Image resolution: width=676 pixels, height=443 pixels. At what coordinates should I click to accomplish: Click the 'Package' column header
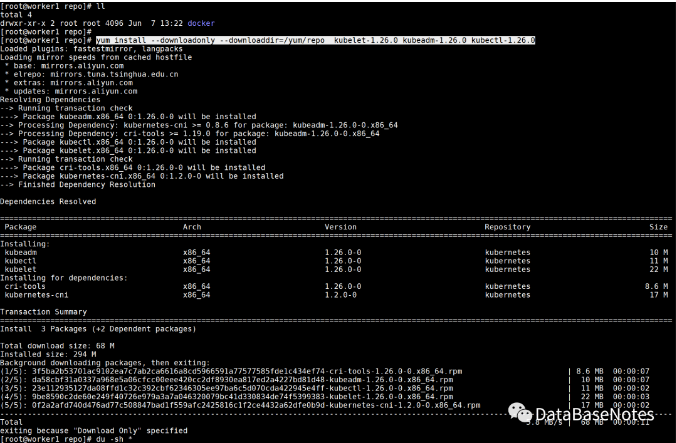pyautogui.click(x=20, y=227)
